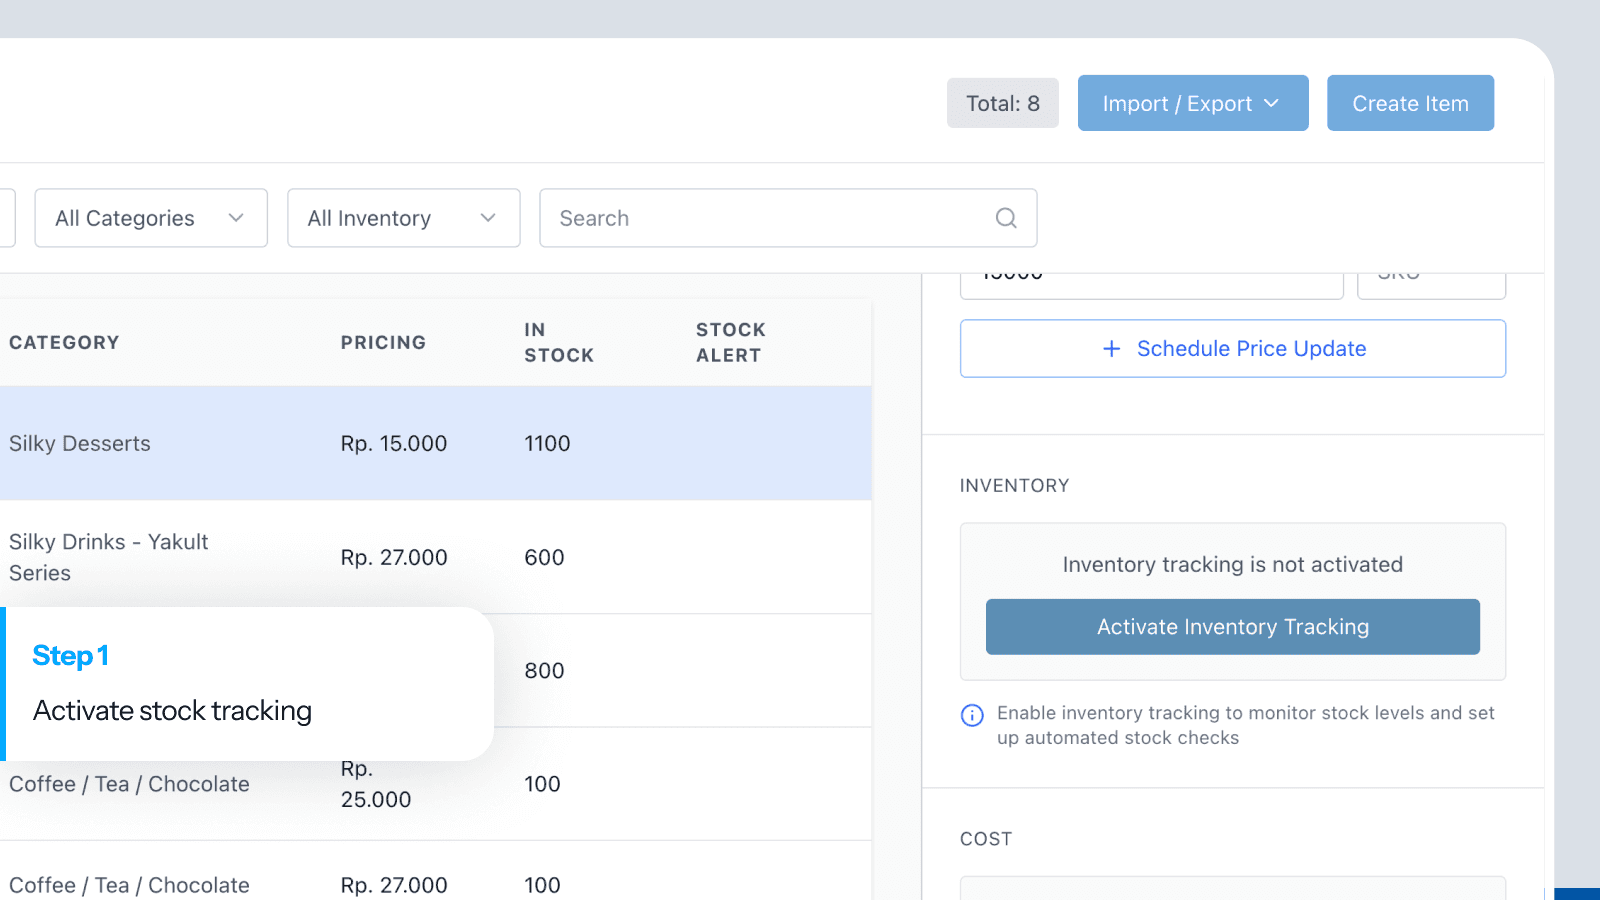Viewport: 1600px width, 900px height.
Task: Click the Total: 8 badge
Action: point(1003,103)
